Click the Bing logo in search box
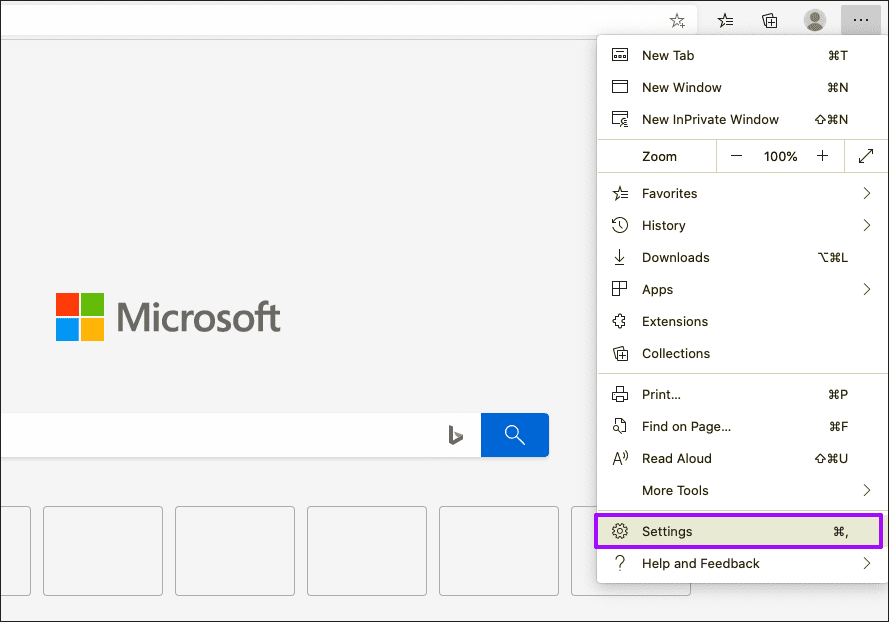Viewport: 889px width, 622px height. pyautogui.click(x=455, y=435)
